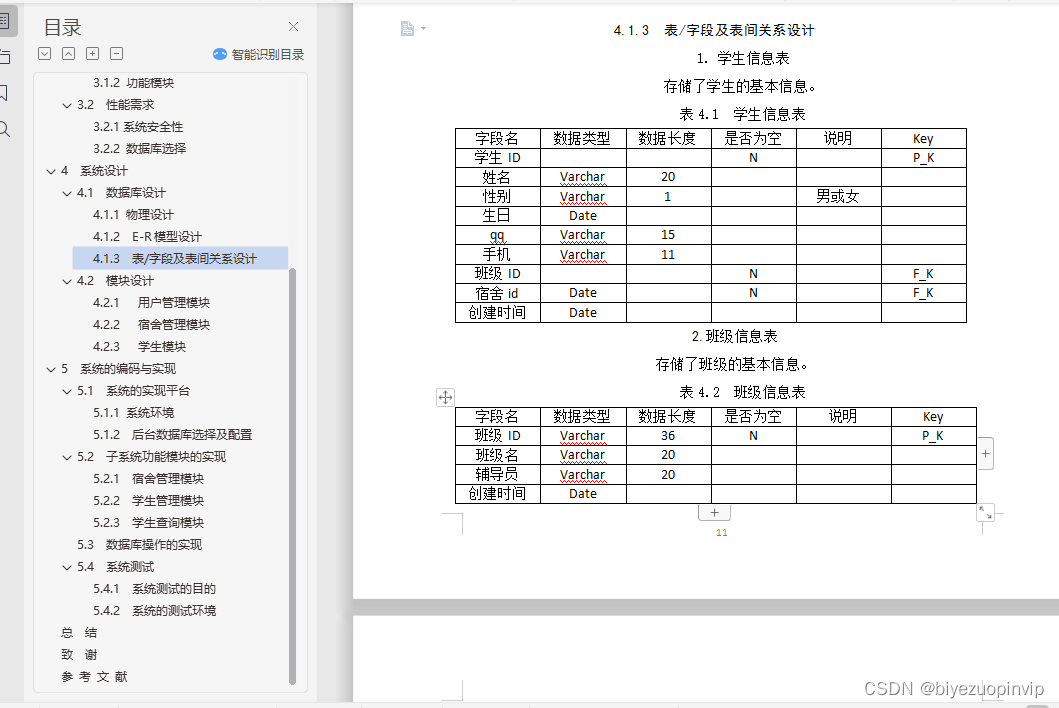Viewport: 1059px width, 708px height.
Task: Click the '+' expand-all button in the 目录 toolbar
Action: point(92,53)
